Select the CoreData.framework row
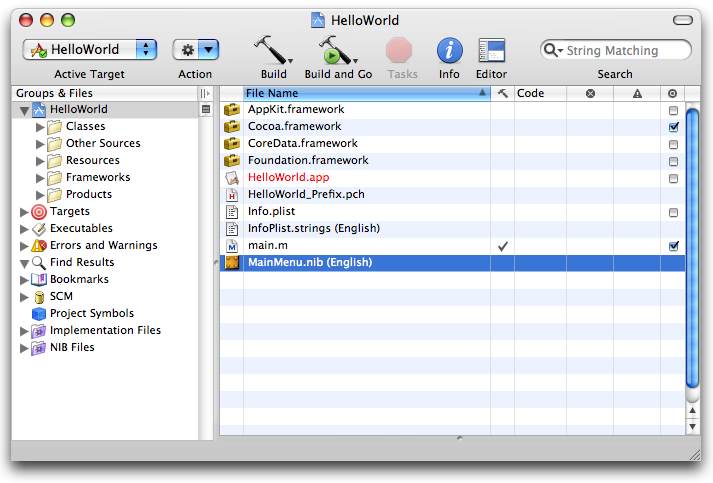The image size is (713, 483). coord(452,144)
